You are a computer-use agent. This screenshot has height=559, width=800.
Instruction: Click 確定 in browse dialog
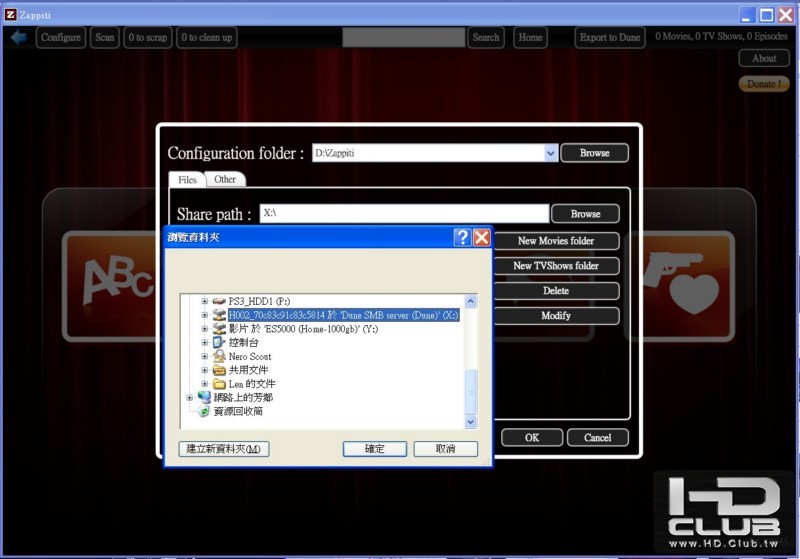[374, 449]
